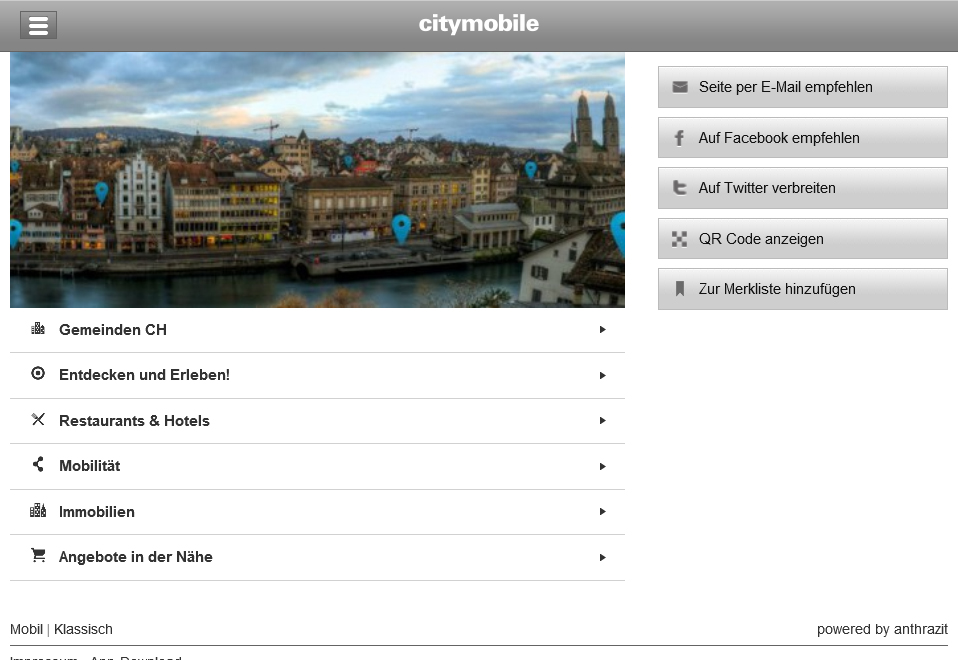Open the Mobilität menu entry
The height and width of the screenshot is (660, 958).
(x=317, y=467)
